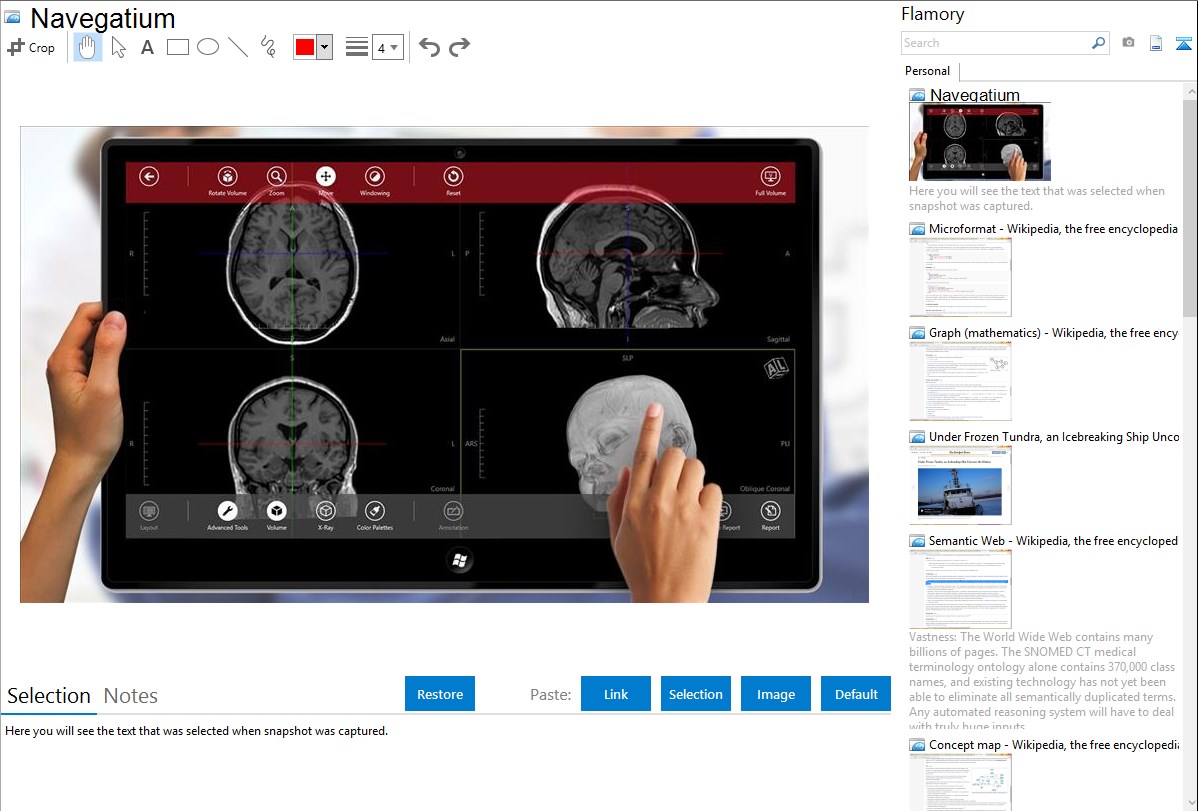Image resolution: width=1198 pixels, height=811 pixels.
Task: Click the X-Ray icon
Action: tap(325, 511)
